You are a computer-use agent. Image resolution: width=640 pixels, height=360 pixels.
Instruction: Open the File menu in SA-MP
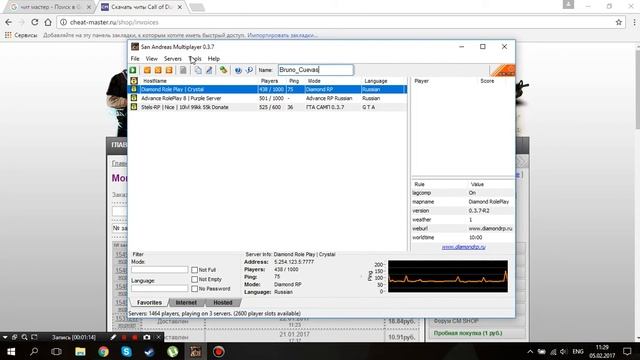[x=135, y=59]
